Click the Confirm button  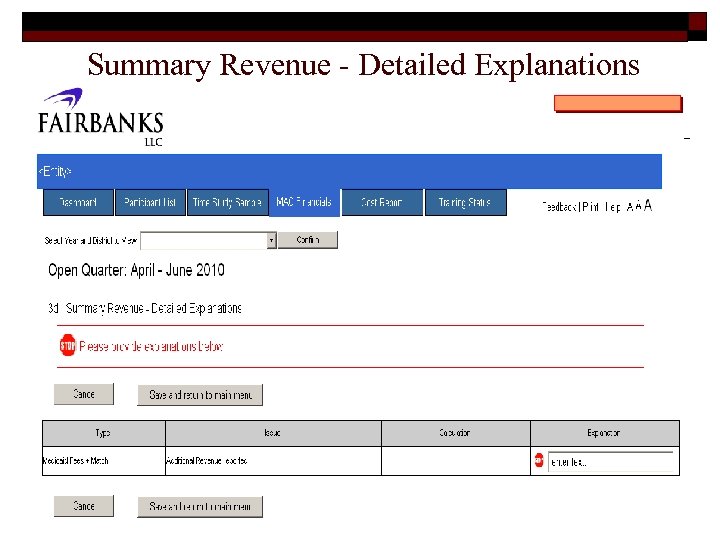[308, 240]
